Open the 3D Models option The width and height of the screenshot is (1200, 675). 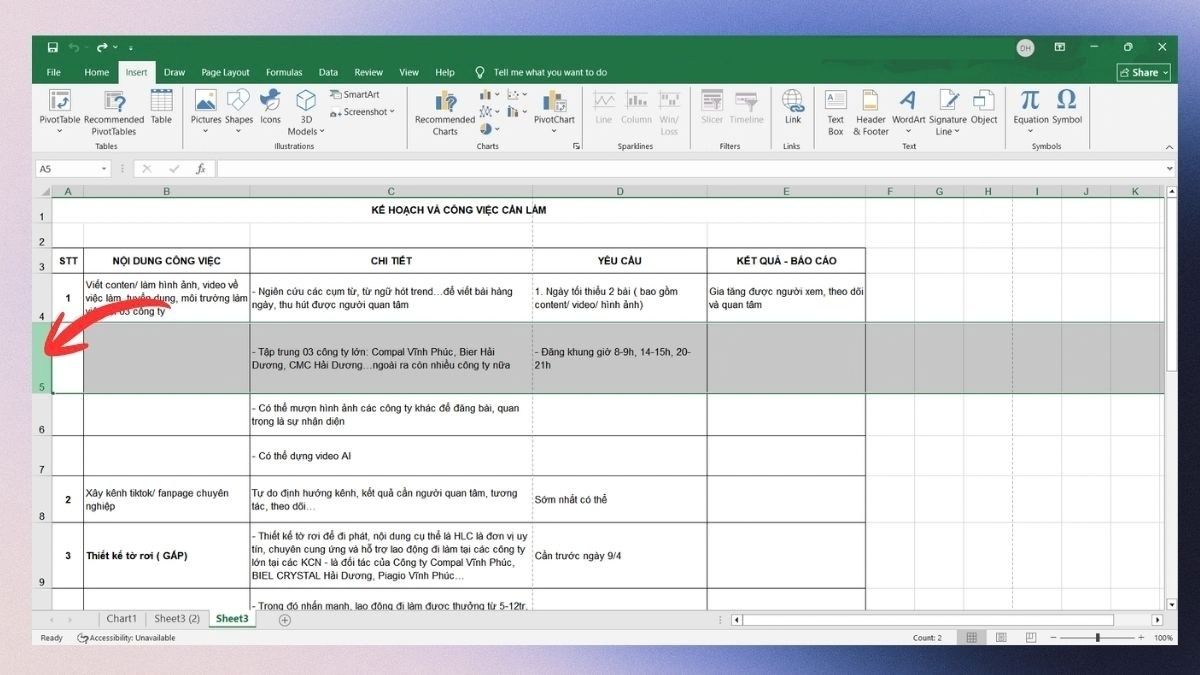(306, 111)
